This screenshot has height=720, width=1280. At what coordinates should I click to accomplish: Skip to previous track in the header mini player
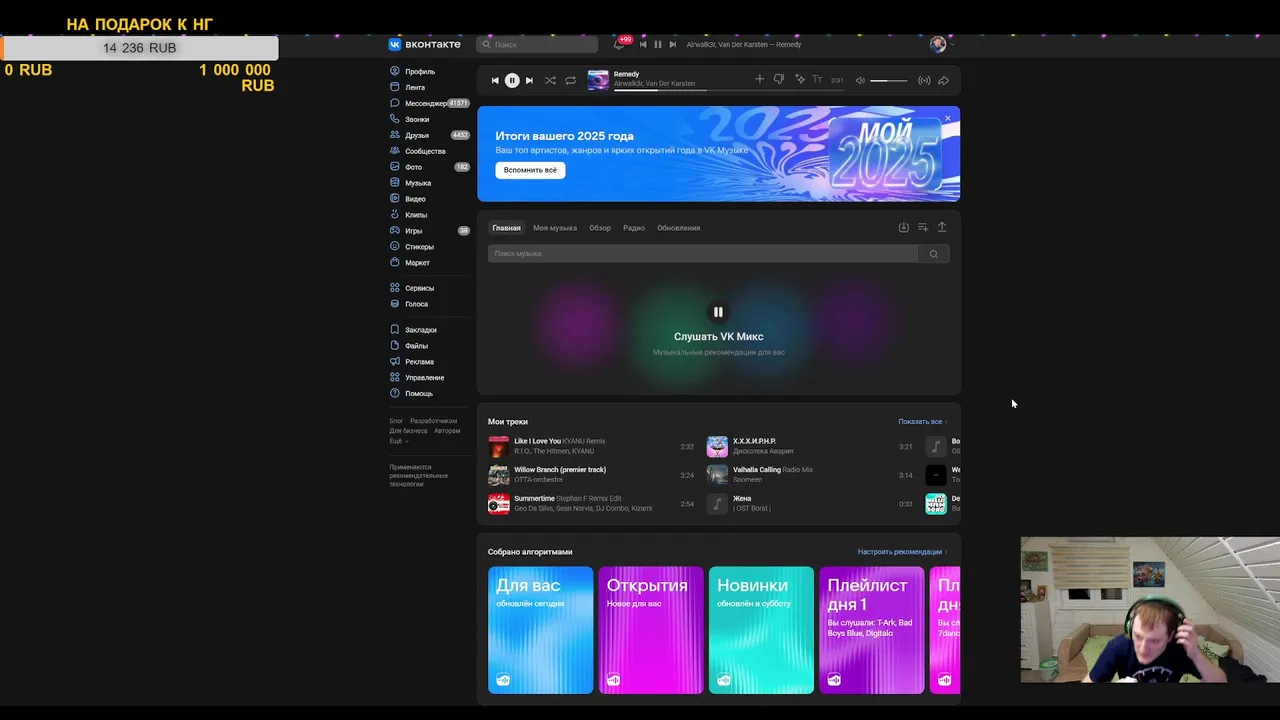click(643, 44)
